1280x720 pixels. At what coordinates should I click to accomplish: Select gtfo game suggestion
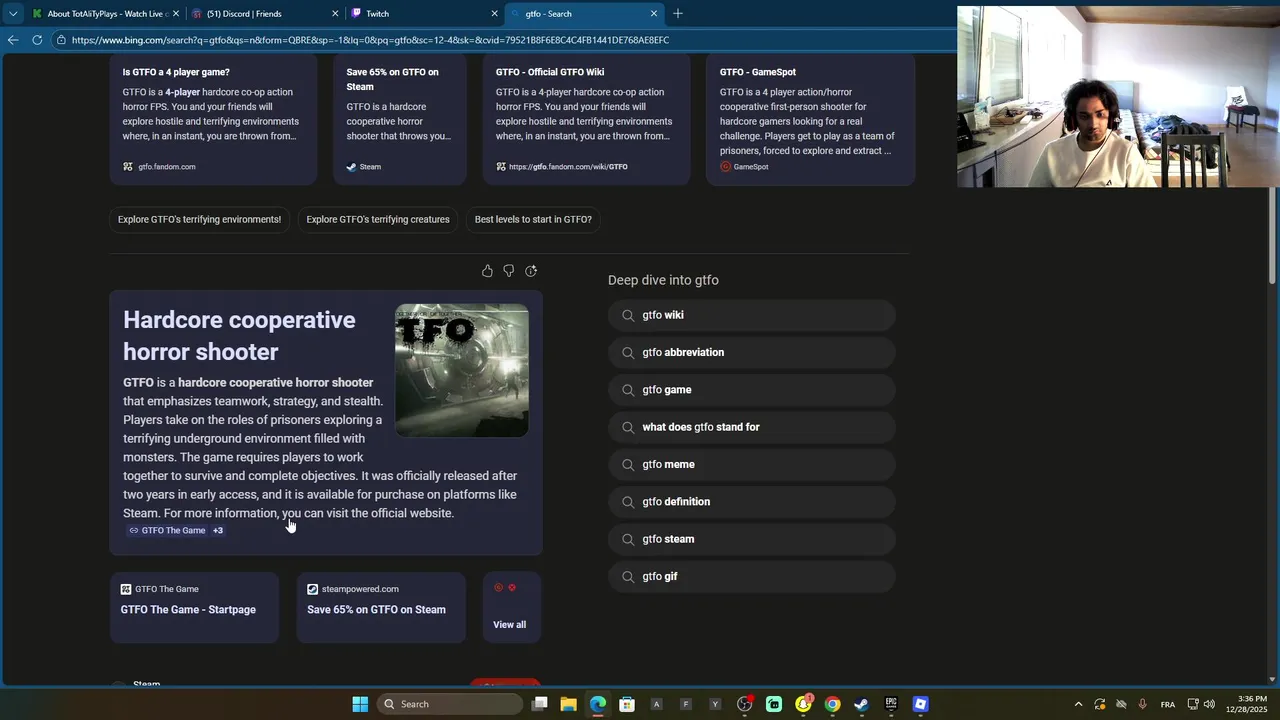click(x=751, y=390)
